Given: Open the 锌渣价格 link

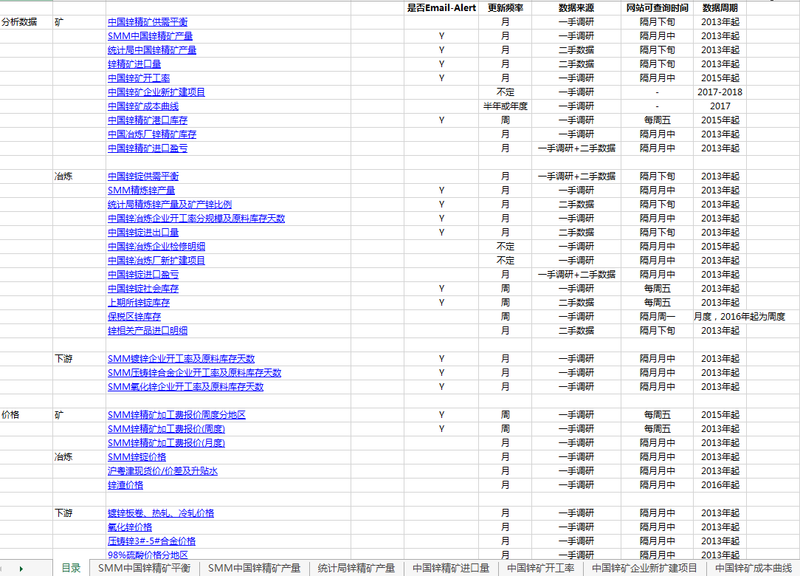Looking at the screenshot, I should point(126,485).
